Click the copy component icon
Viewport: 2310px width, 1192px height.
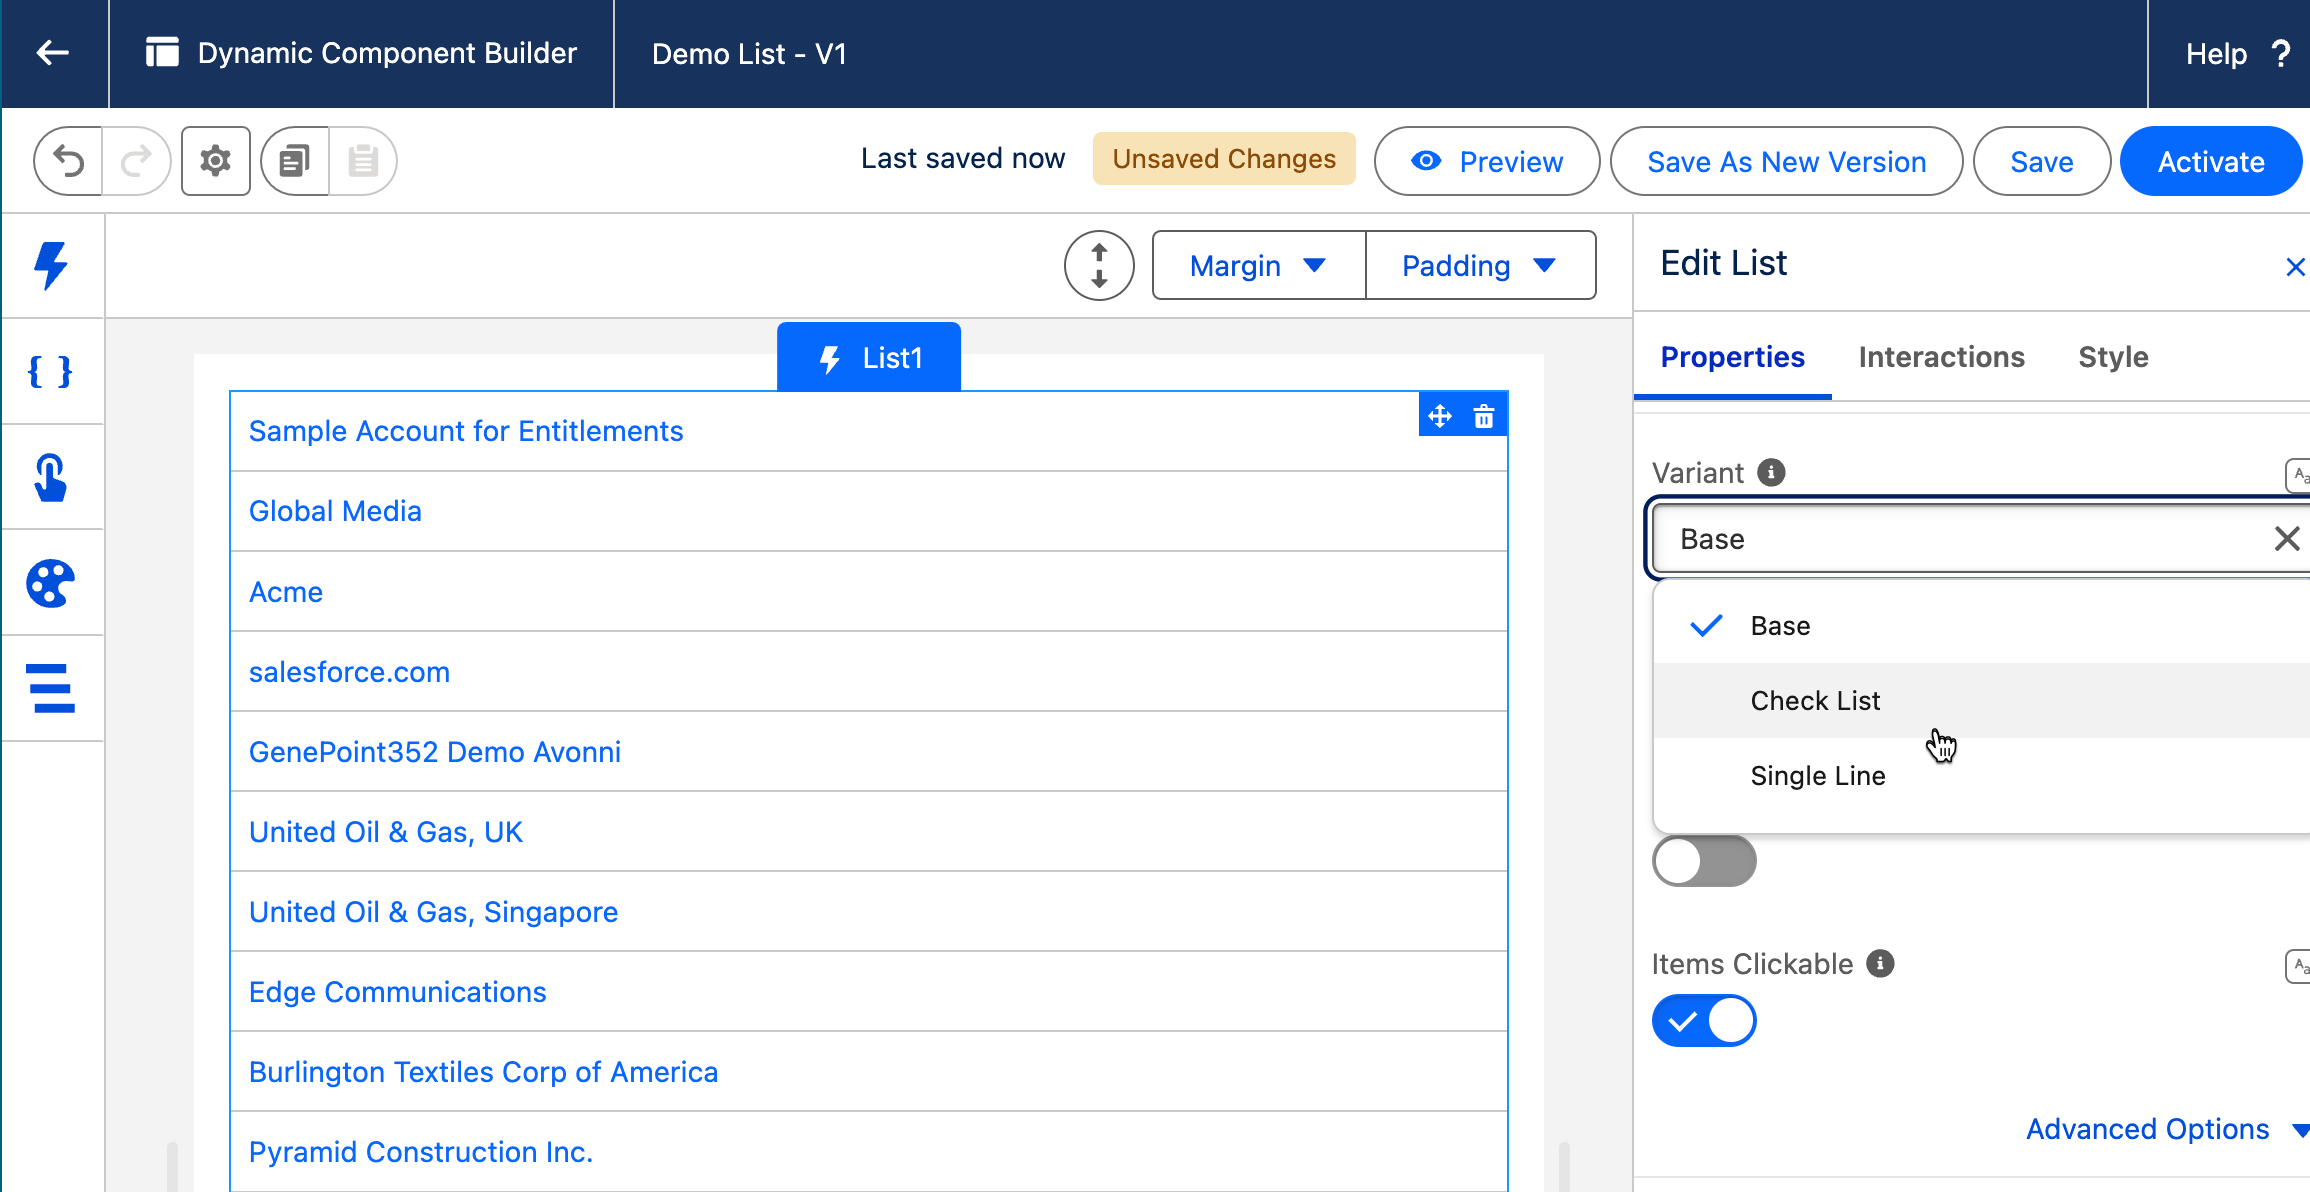295,161
